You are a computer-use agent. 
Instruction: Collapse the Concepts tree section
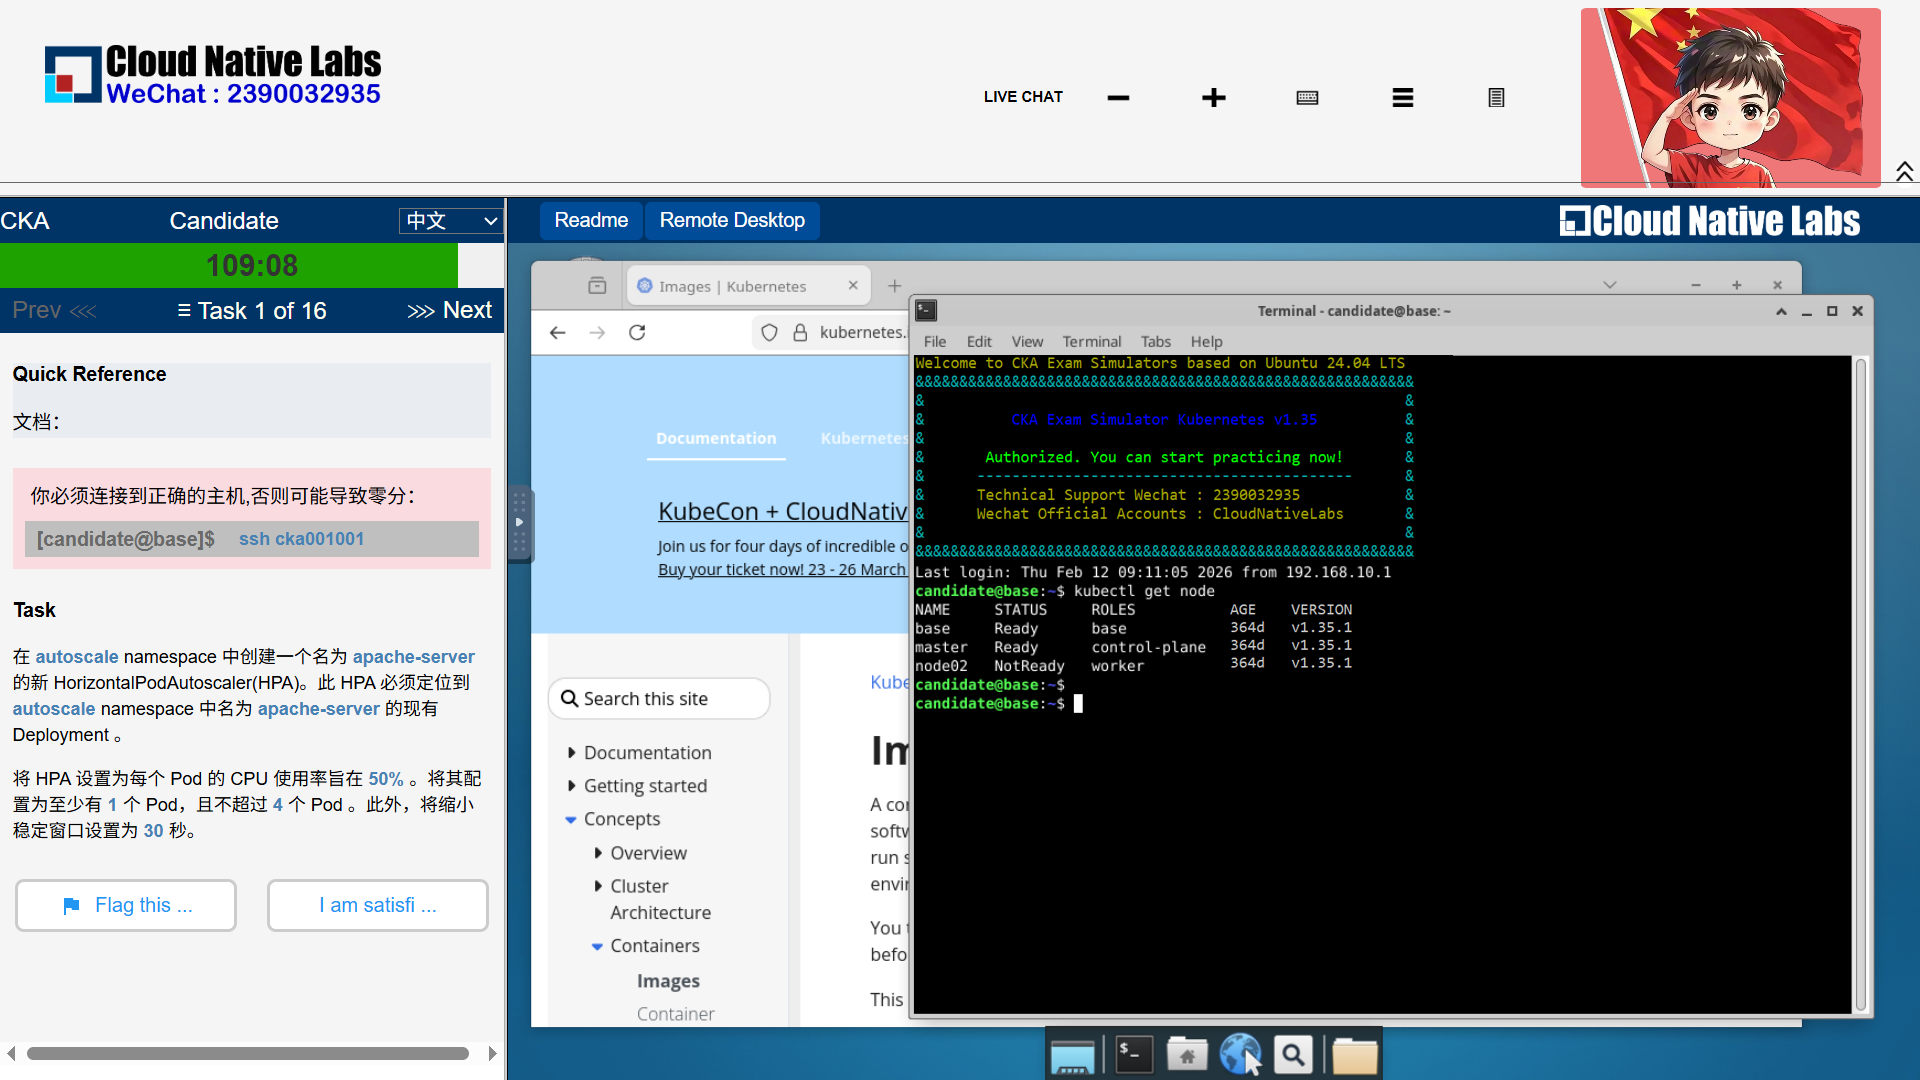point(571,819)
